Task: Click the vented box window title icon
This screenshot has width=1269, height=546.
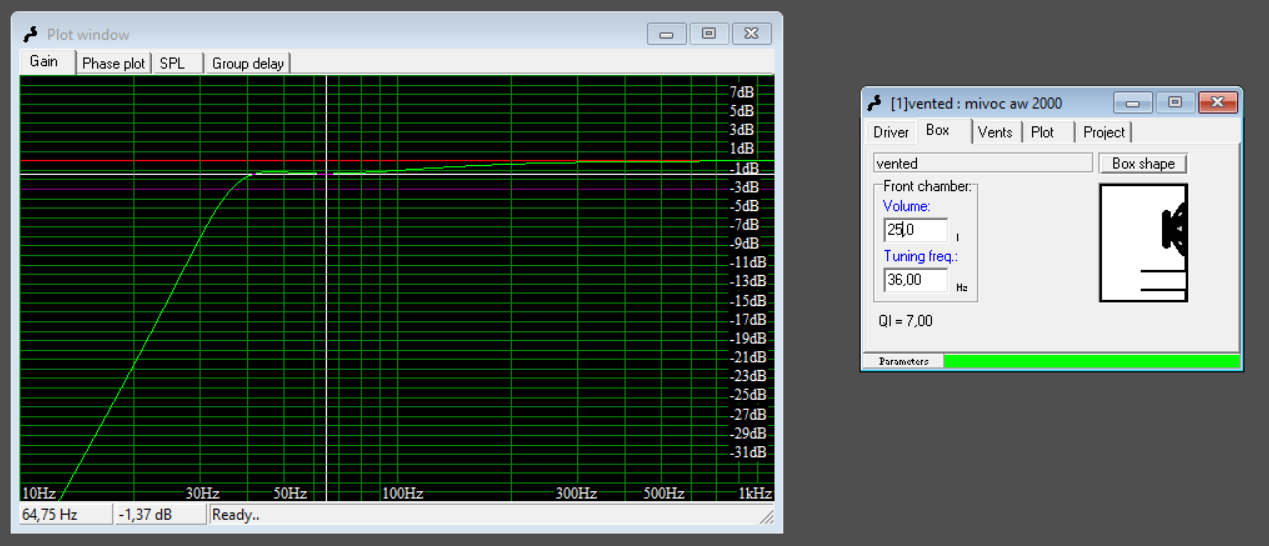Action: coord(874,103)
